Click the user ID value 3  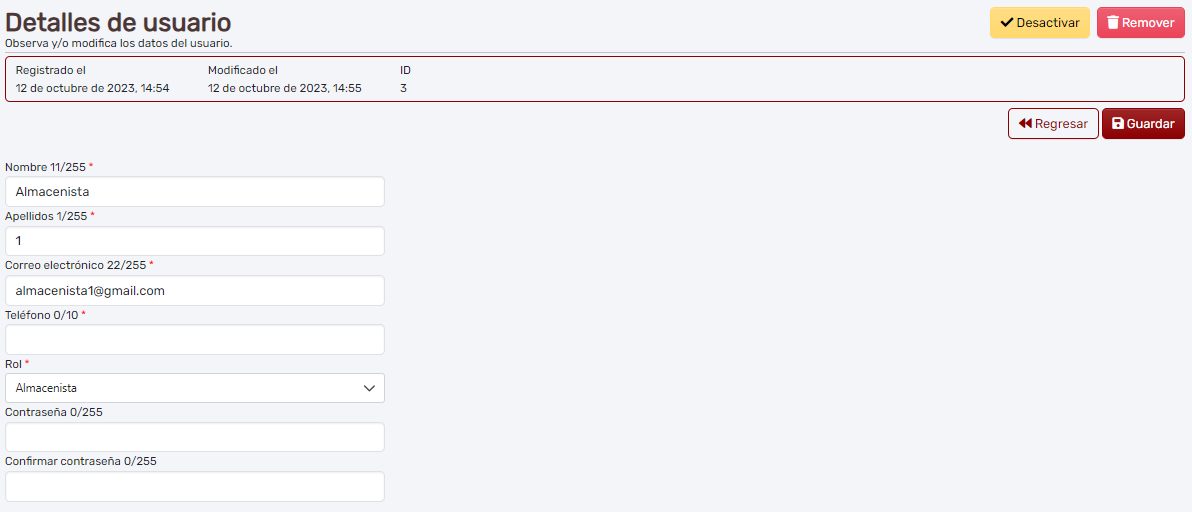403,88
